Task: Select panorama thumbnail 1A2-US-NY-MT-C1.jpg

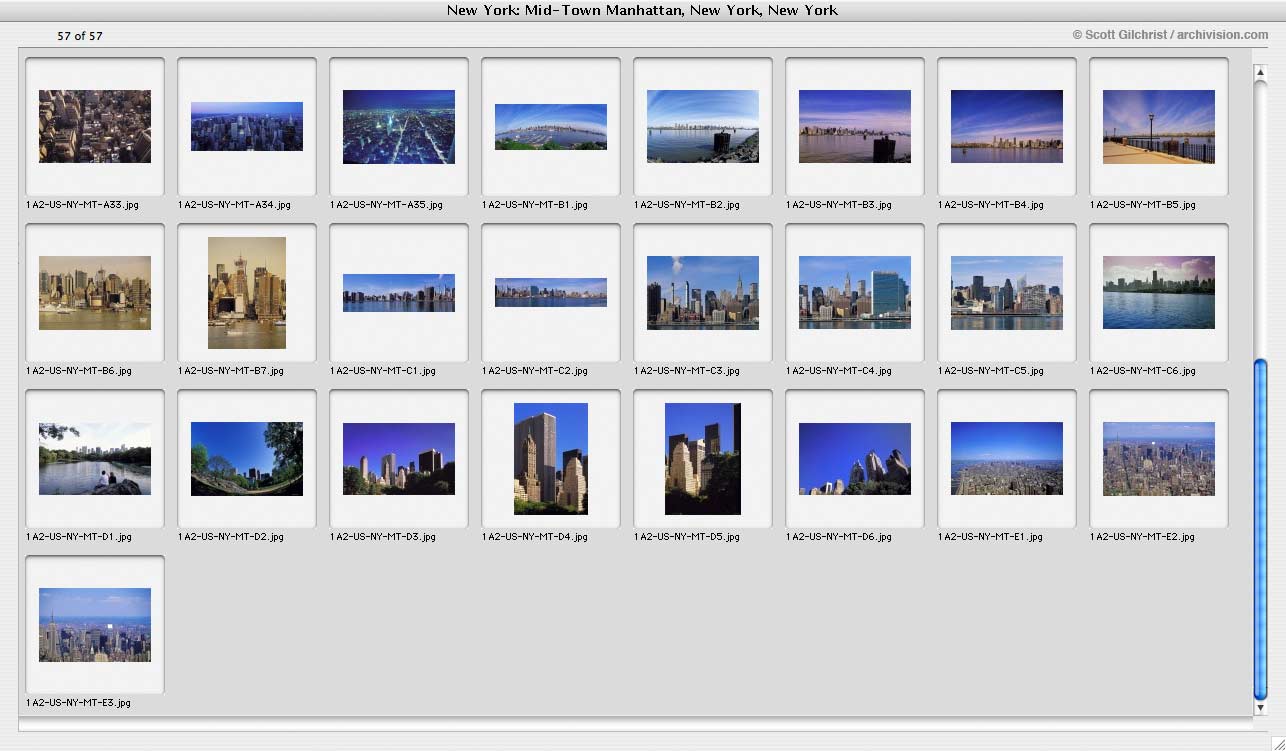Action: click(399, 293)
